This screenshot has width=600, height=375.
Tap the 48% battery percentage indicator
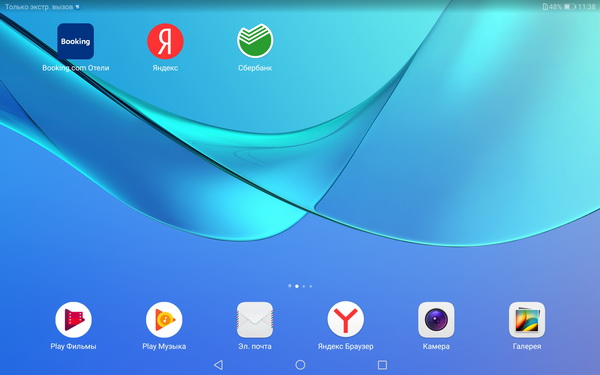[556, 7]
